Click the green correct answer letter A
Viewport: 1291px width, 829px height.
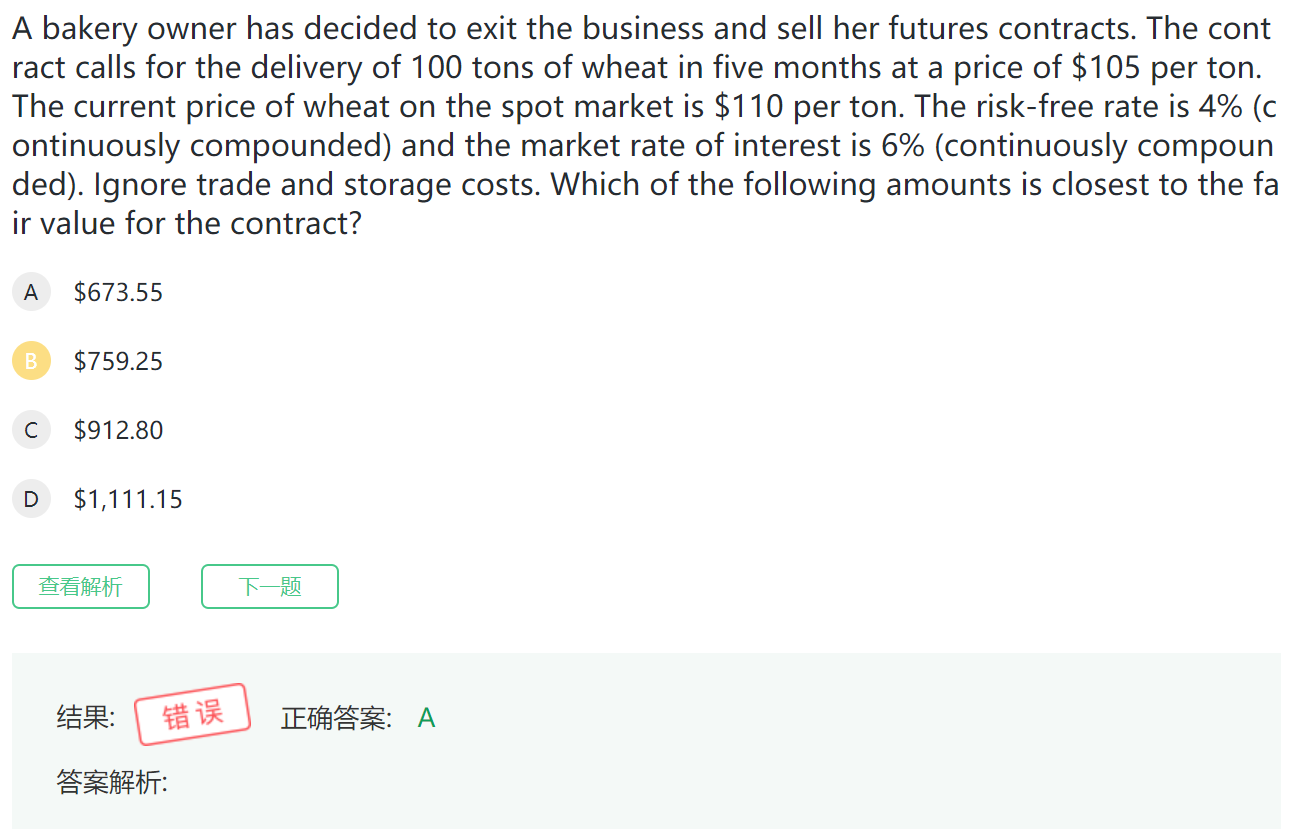(426, 718)
